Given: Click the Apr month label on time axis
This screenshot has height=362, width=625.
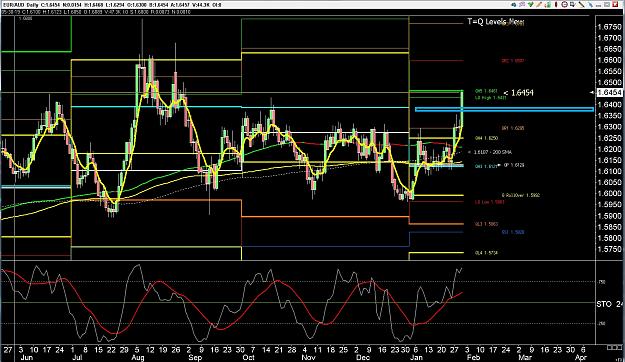Looking at the screenshot, I should [582, 358].
